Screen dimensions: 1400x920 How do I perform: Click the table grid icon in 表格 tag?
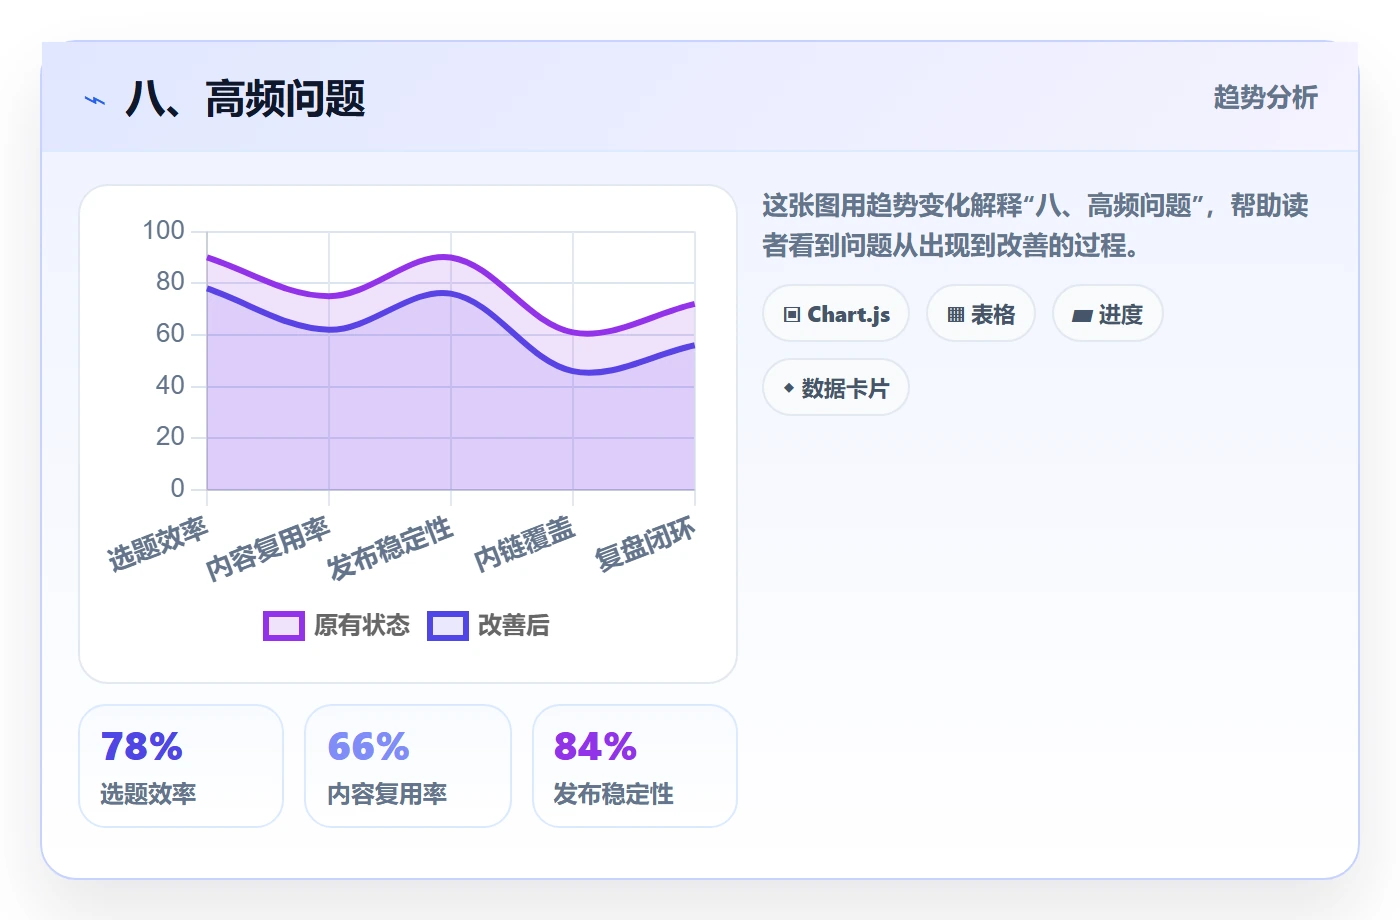click(x=956, y=315)
